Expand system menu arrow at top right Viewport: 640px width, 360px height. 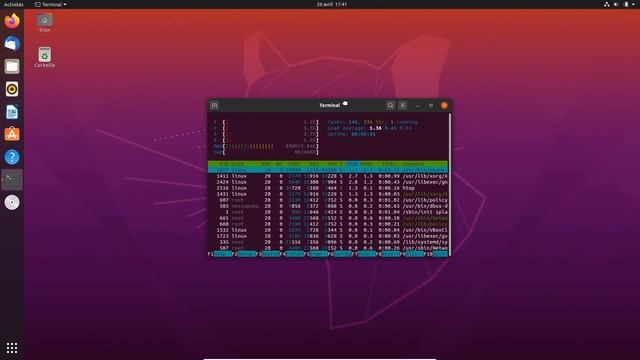point(633,4)
